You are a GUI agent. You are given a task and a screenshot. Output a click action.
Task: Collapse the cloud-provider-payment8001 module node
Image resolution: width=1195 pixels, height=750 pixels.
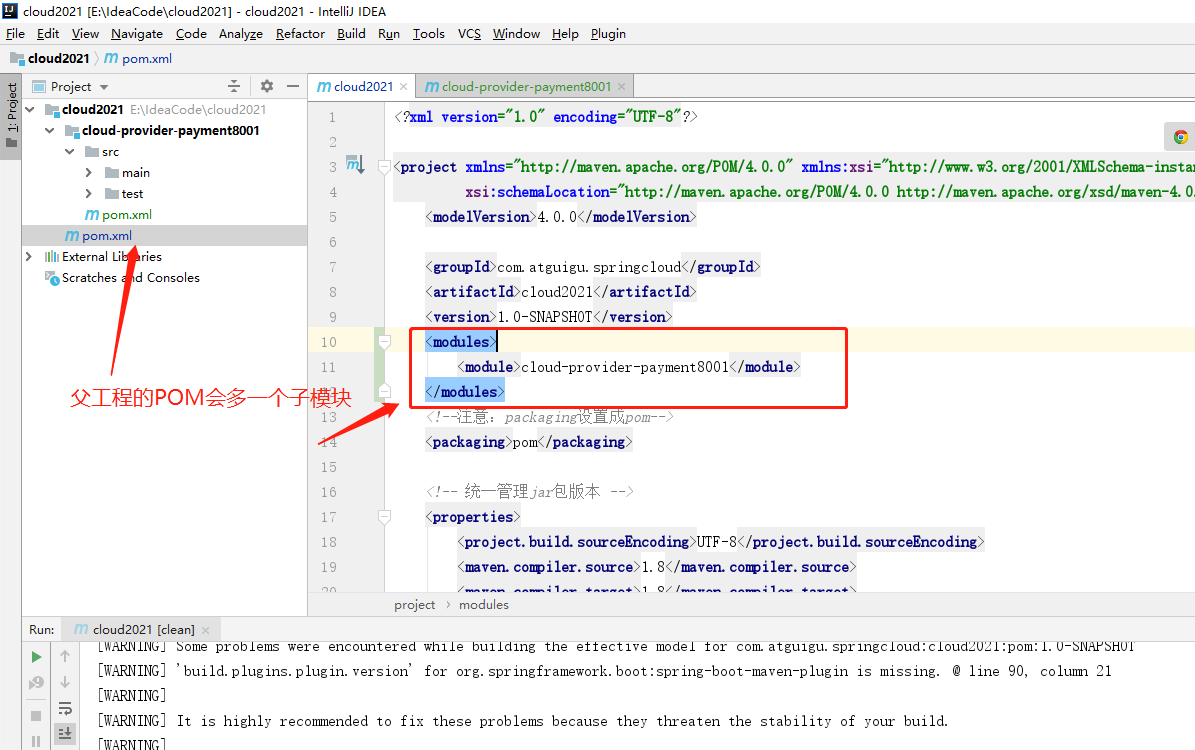50,131
